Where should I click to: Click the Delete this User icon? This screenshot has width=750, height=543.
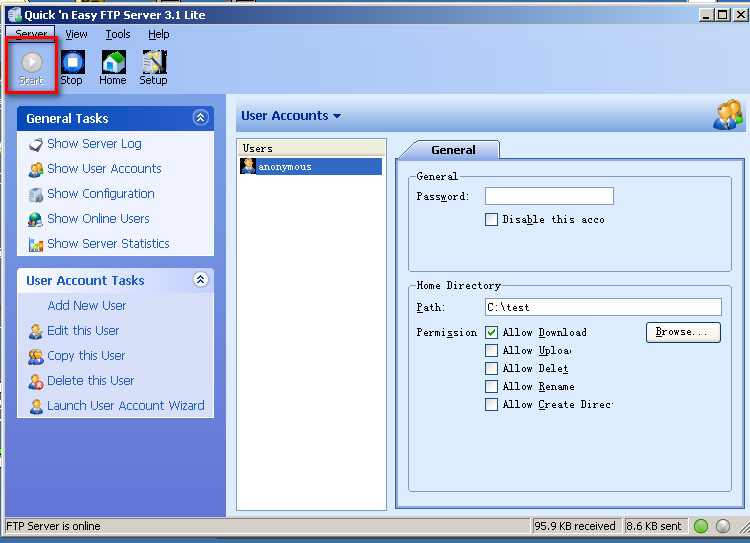tap(36, 381)
